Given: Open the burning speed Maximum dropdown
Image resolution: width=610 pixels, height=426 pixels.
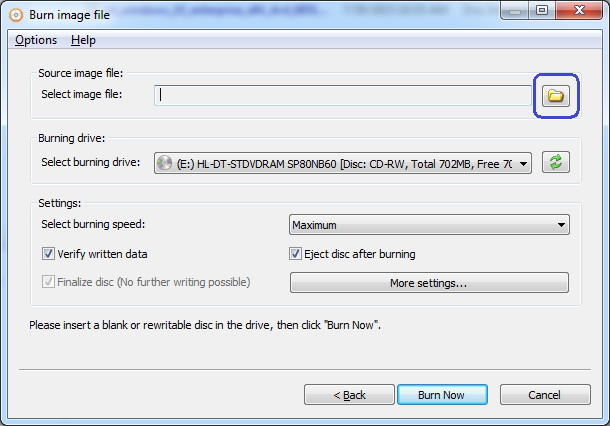Looking at the screenshot, I should (x=429, y=224).
